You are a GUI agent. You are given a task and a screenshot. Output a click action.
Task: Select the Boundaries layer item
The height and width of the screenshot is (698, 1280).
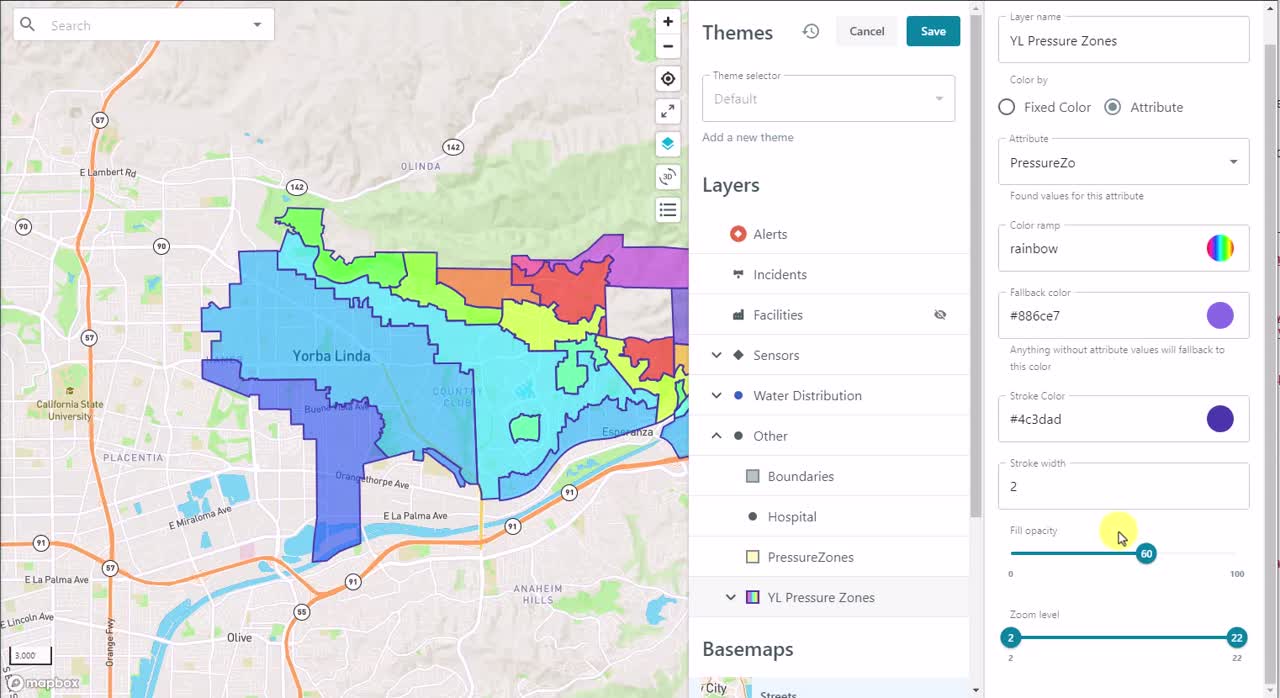(829, 476)
